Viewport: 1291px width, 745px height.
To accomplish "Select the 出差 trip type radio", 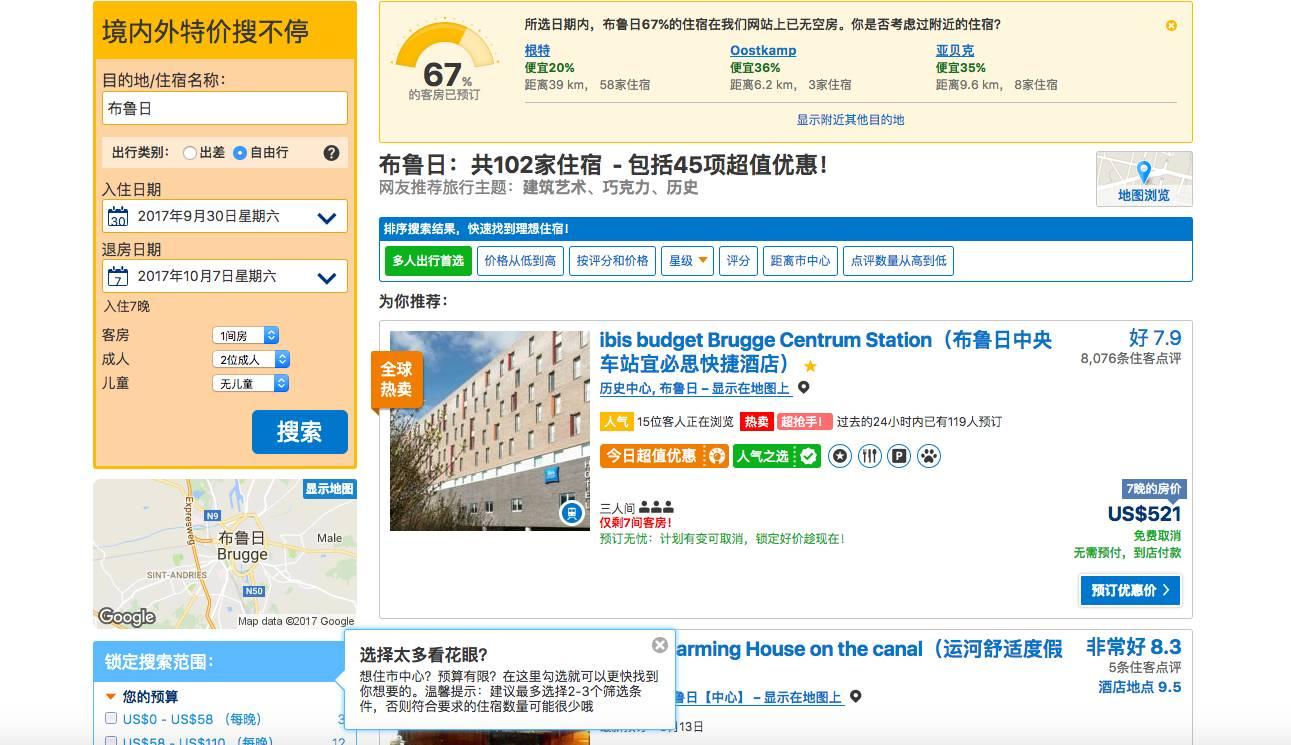I will point(189,153).
